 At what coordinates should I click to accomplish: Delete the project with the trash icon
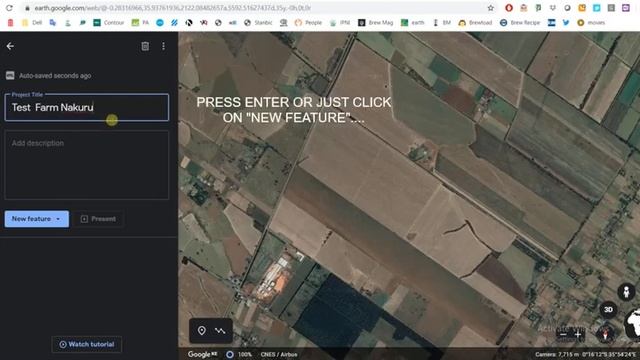(x=145, y=46)
